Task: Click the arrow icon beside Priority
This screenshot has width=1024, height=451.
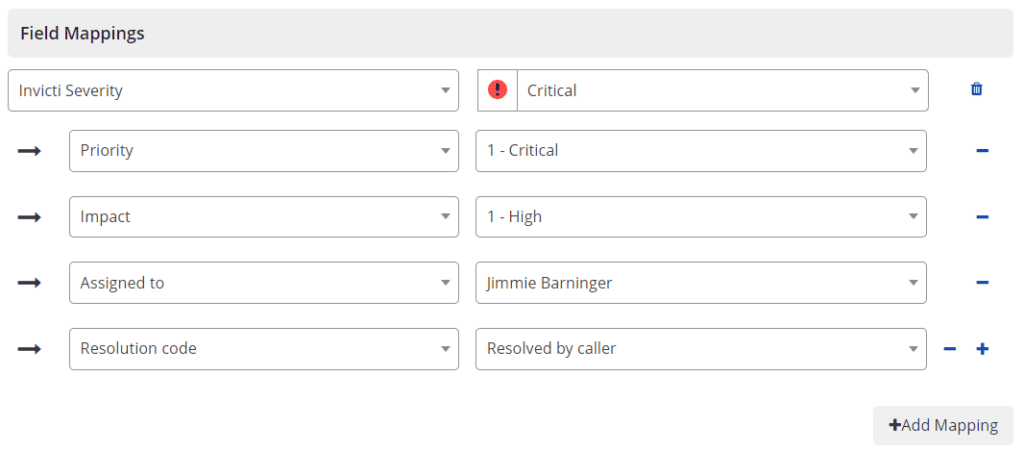Action: click(x=29, y=151)
